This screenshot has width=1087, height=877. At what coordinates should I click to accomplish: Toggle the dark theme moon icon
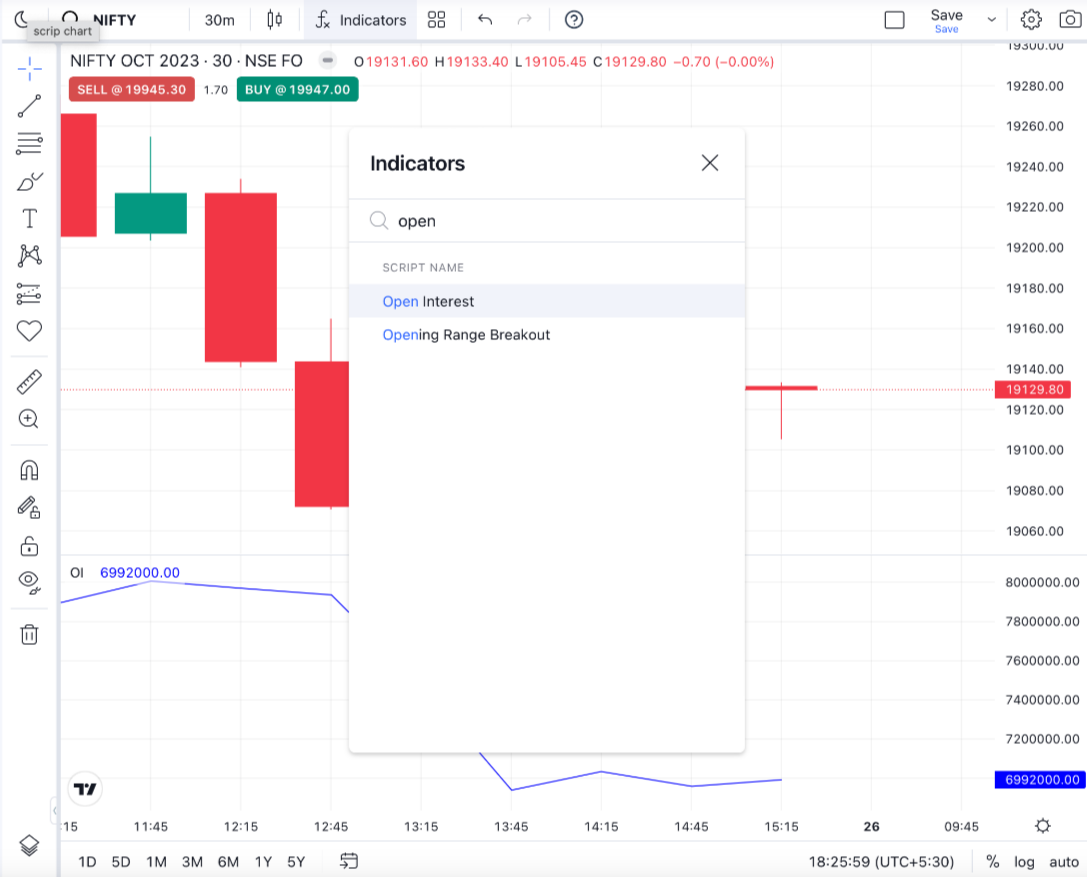pos(21,19)
